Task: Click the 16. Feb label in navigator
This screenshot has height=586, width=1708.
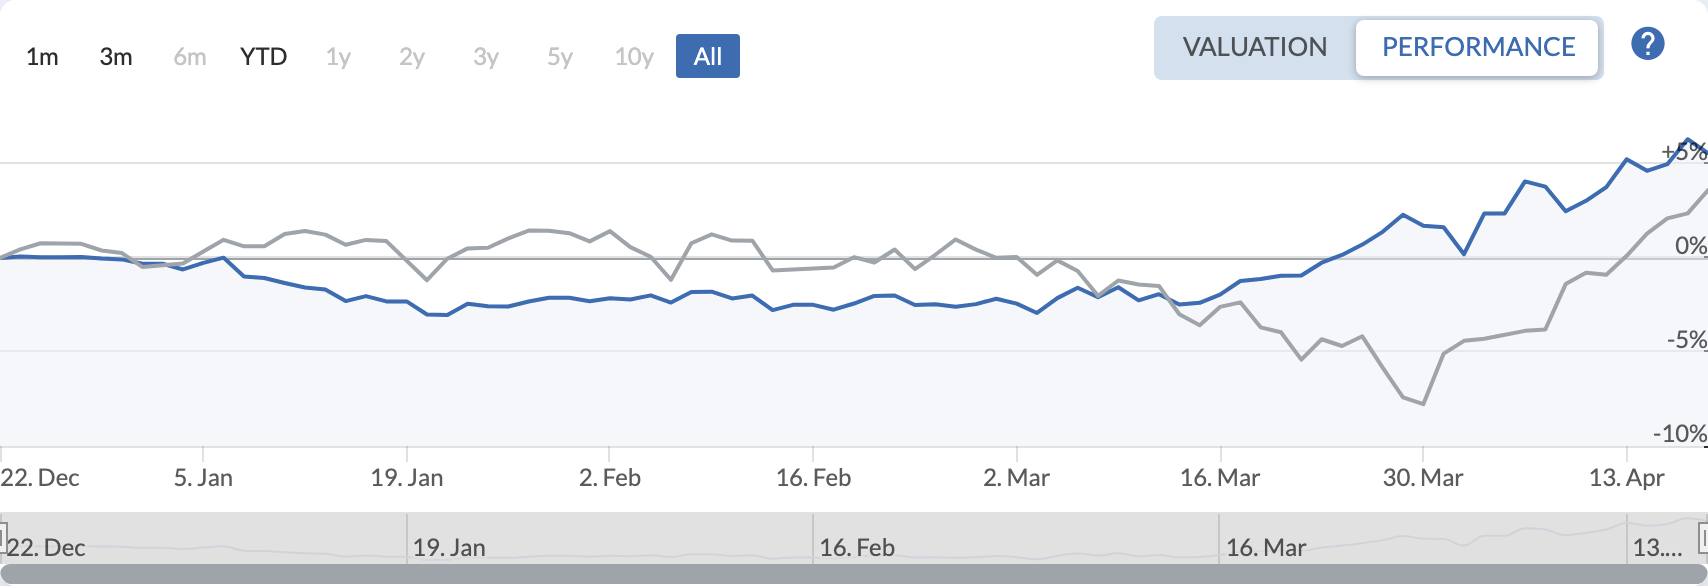Action: [x=857, y=548]
